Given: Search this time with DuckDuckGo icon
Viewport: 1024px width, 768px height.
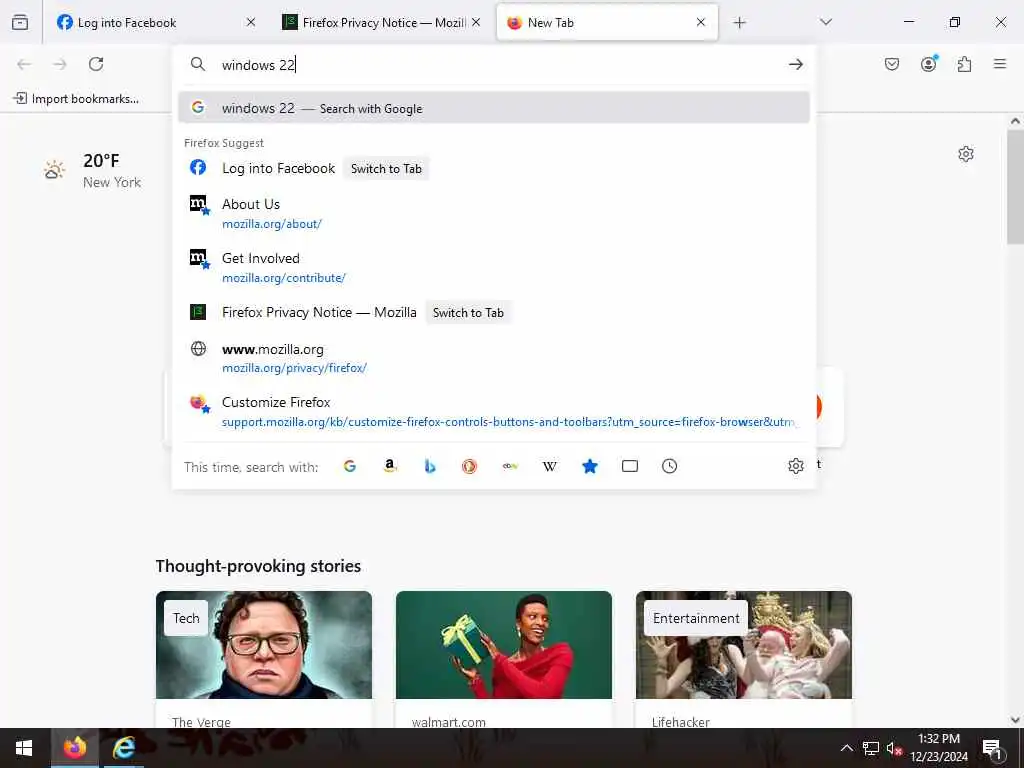Looking at the screenshot, I should (470, 466).
